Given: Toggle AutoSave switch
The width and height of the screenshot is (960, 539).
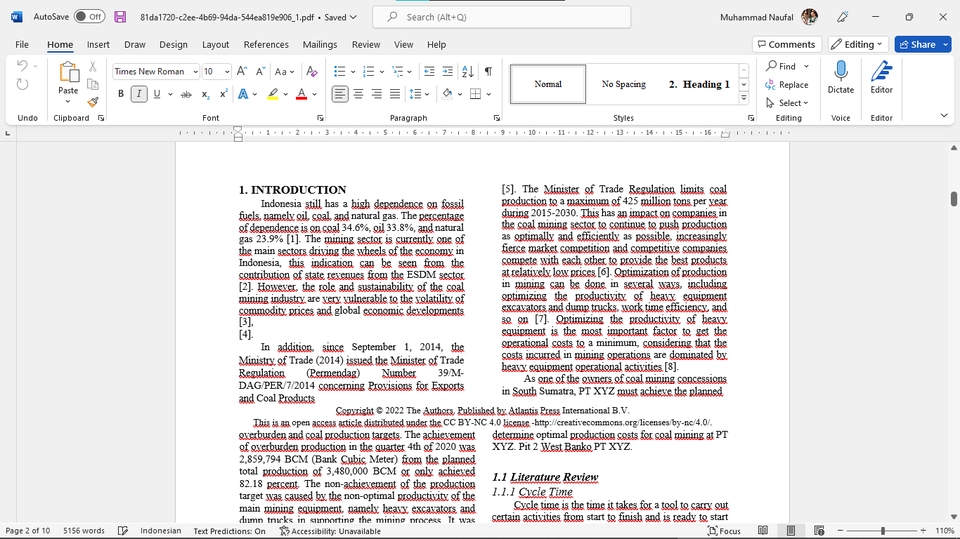Looking at the screenshot, I should pyautogui.click(x=89, y=17).
